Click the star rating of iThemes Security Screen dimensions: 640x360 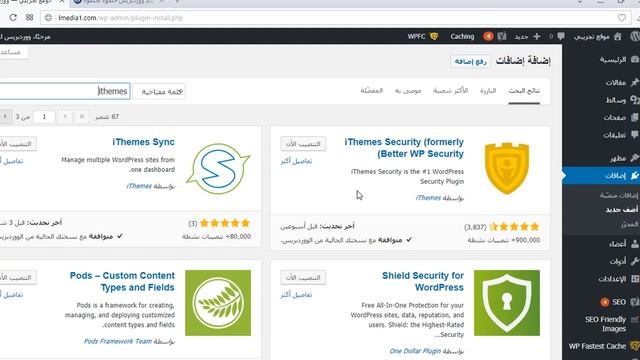click(x=514, y=227)
